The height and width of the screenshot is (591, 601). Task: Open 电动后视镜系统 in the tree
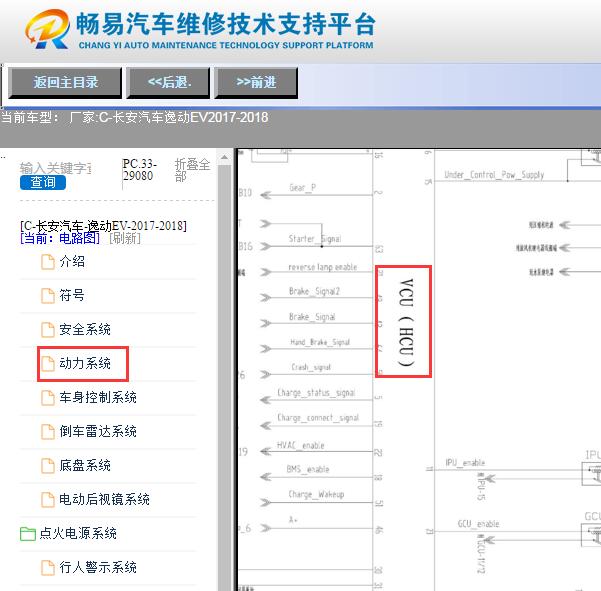pyautogui.click(x=105, y=500)
